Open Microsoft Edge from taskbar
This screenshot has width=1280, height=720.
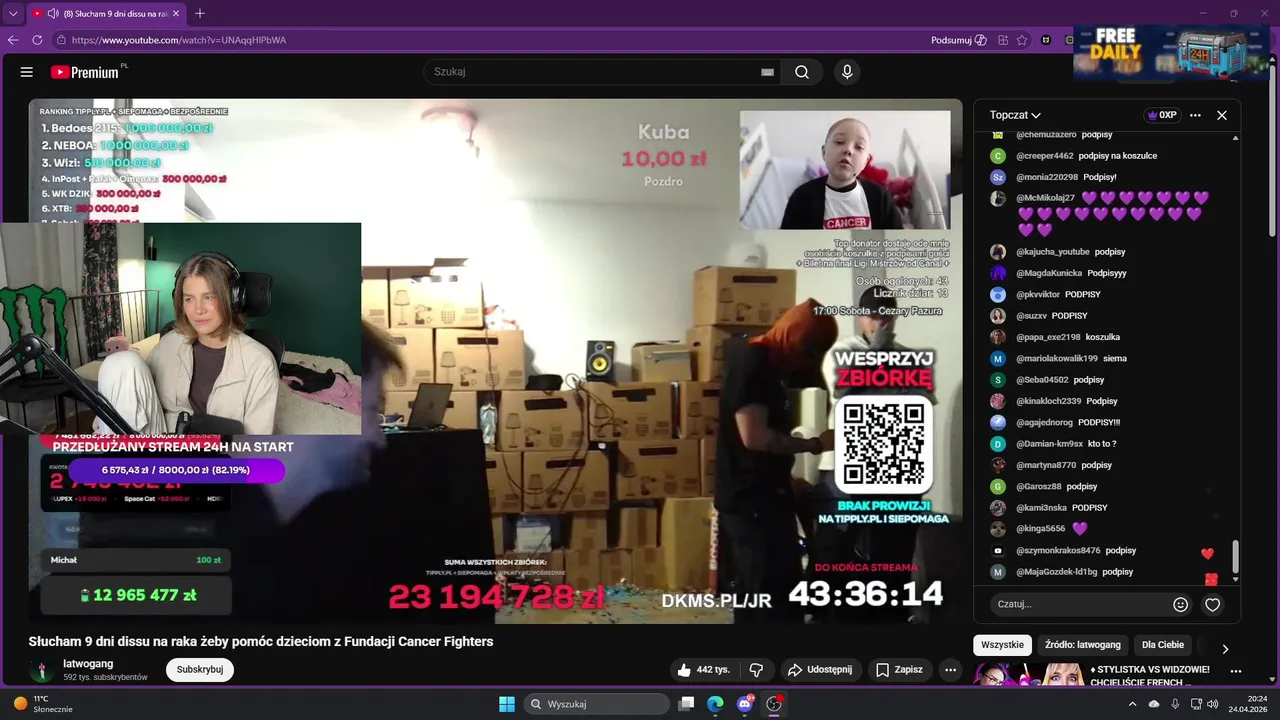(715, 704)
